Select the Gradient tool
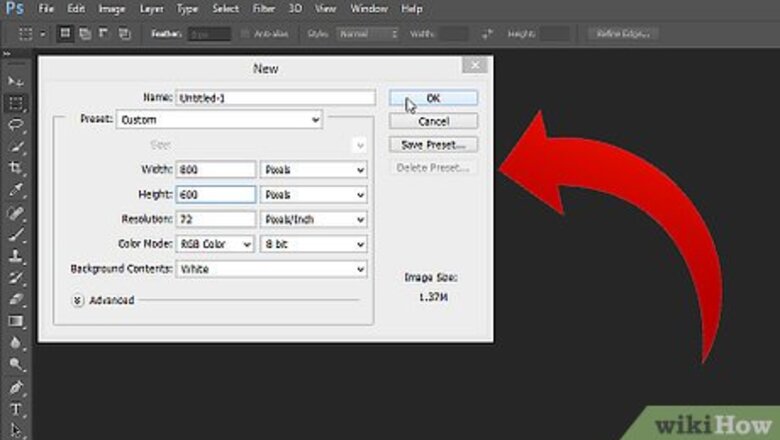 coord(15,321)
